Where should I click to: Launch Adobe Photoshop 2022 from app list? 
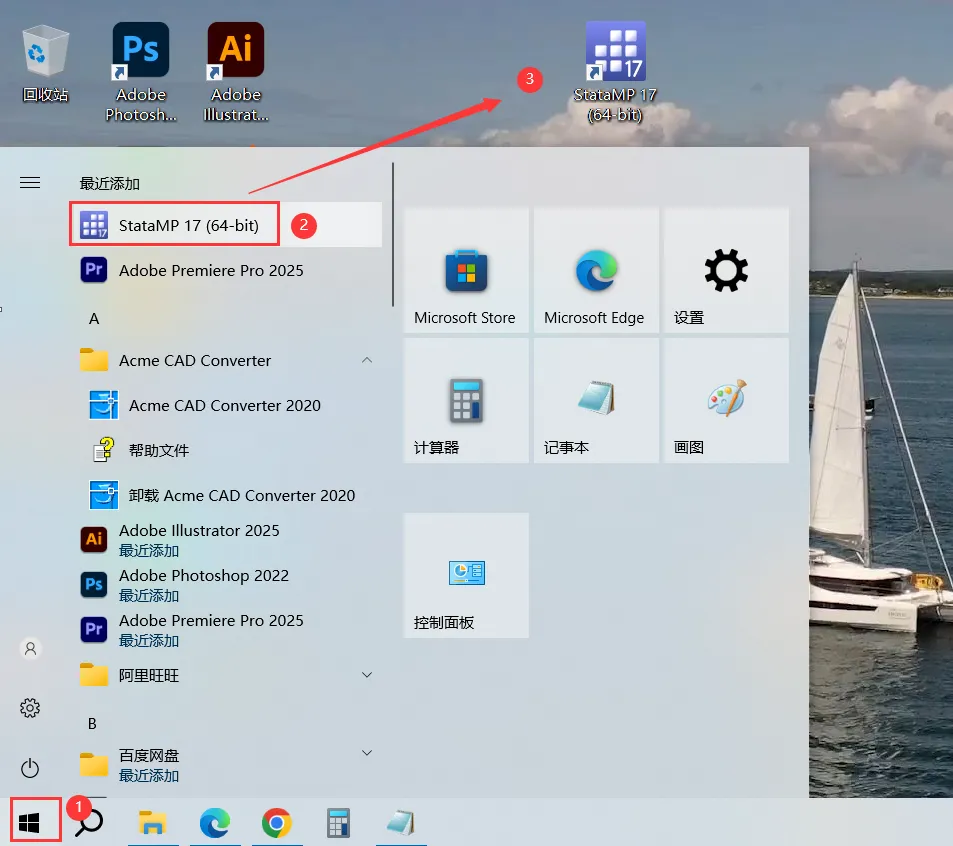(x=226, y=585)
